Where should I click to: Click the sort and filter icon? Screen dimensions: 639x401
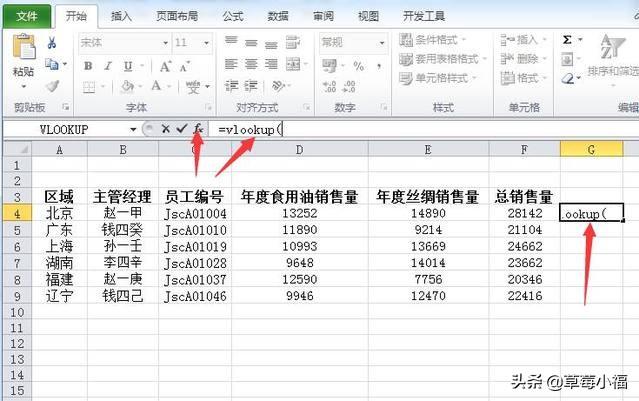pyautogui.click(x=612, y=46)
